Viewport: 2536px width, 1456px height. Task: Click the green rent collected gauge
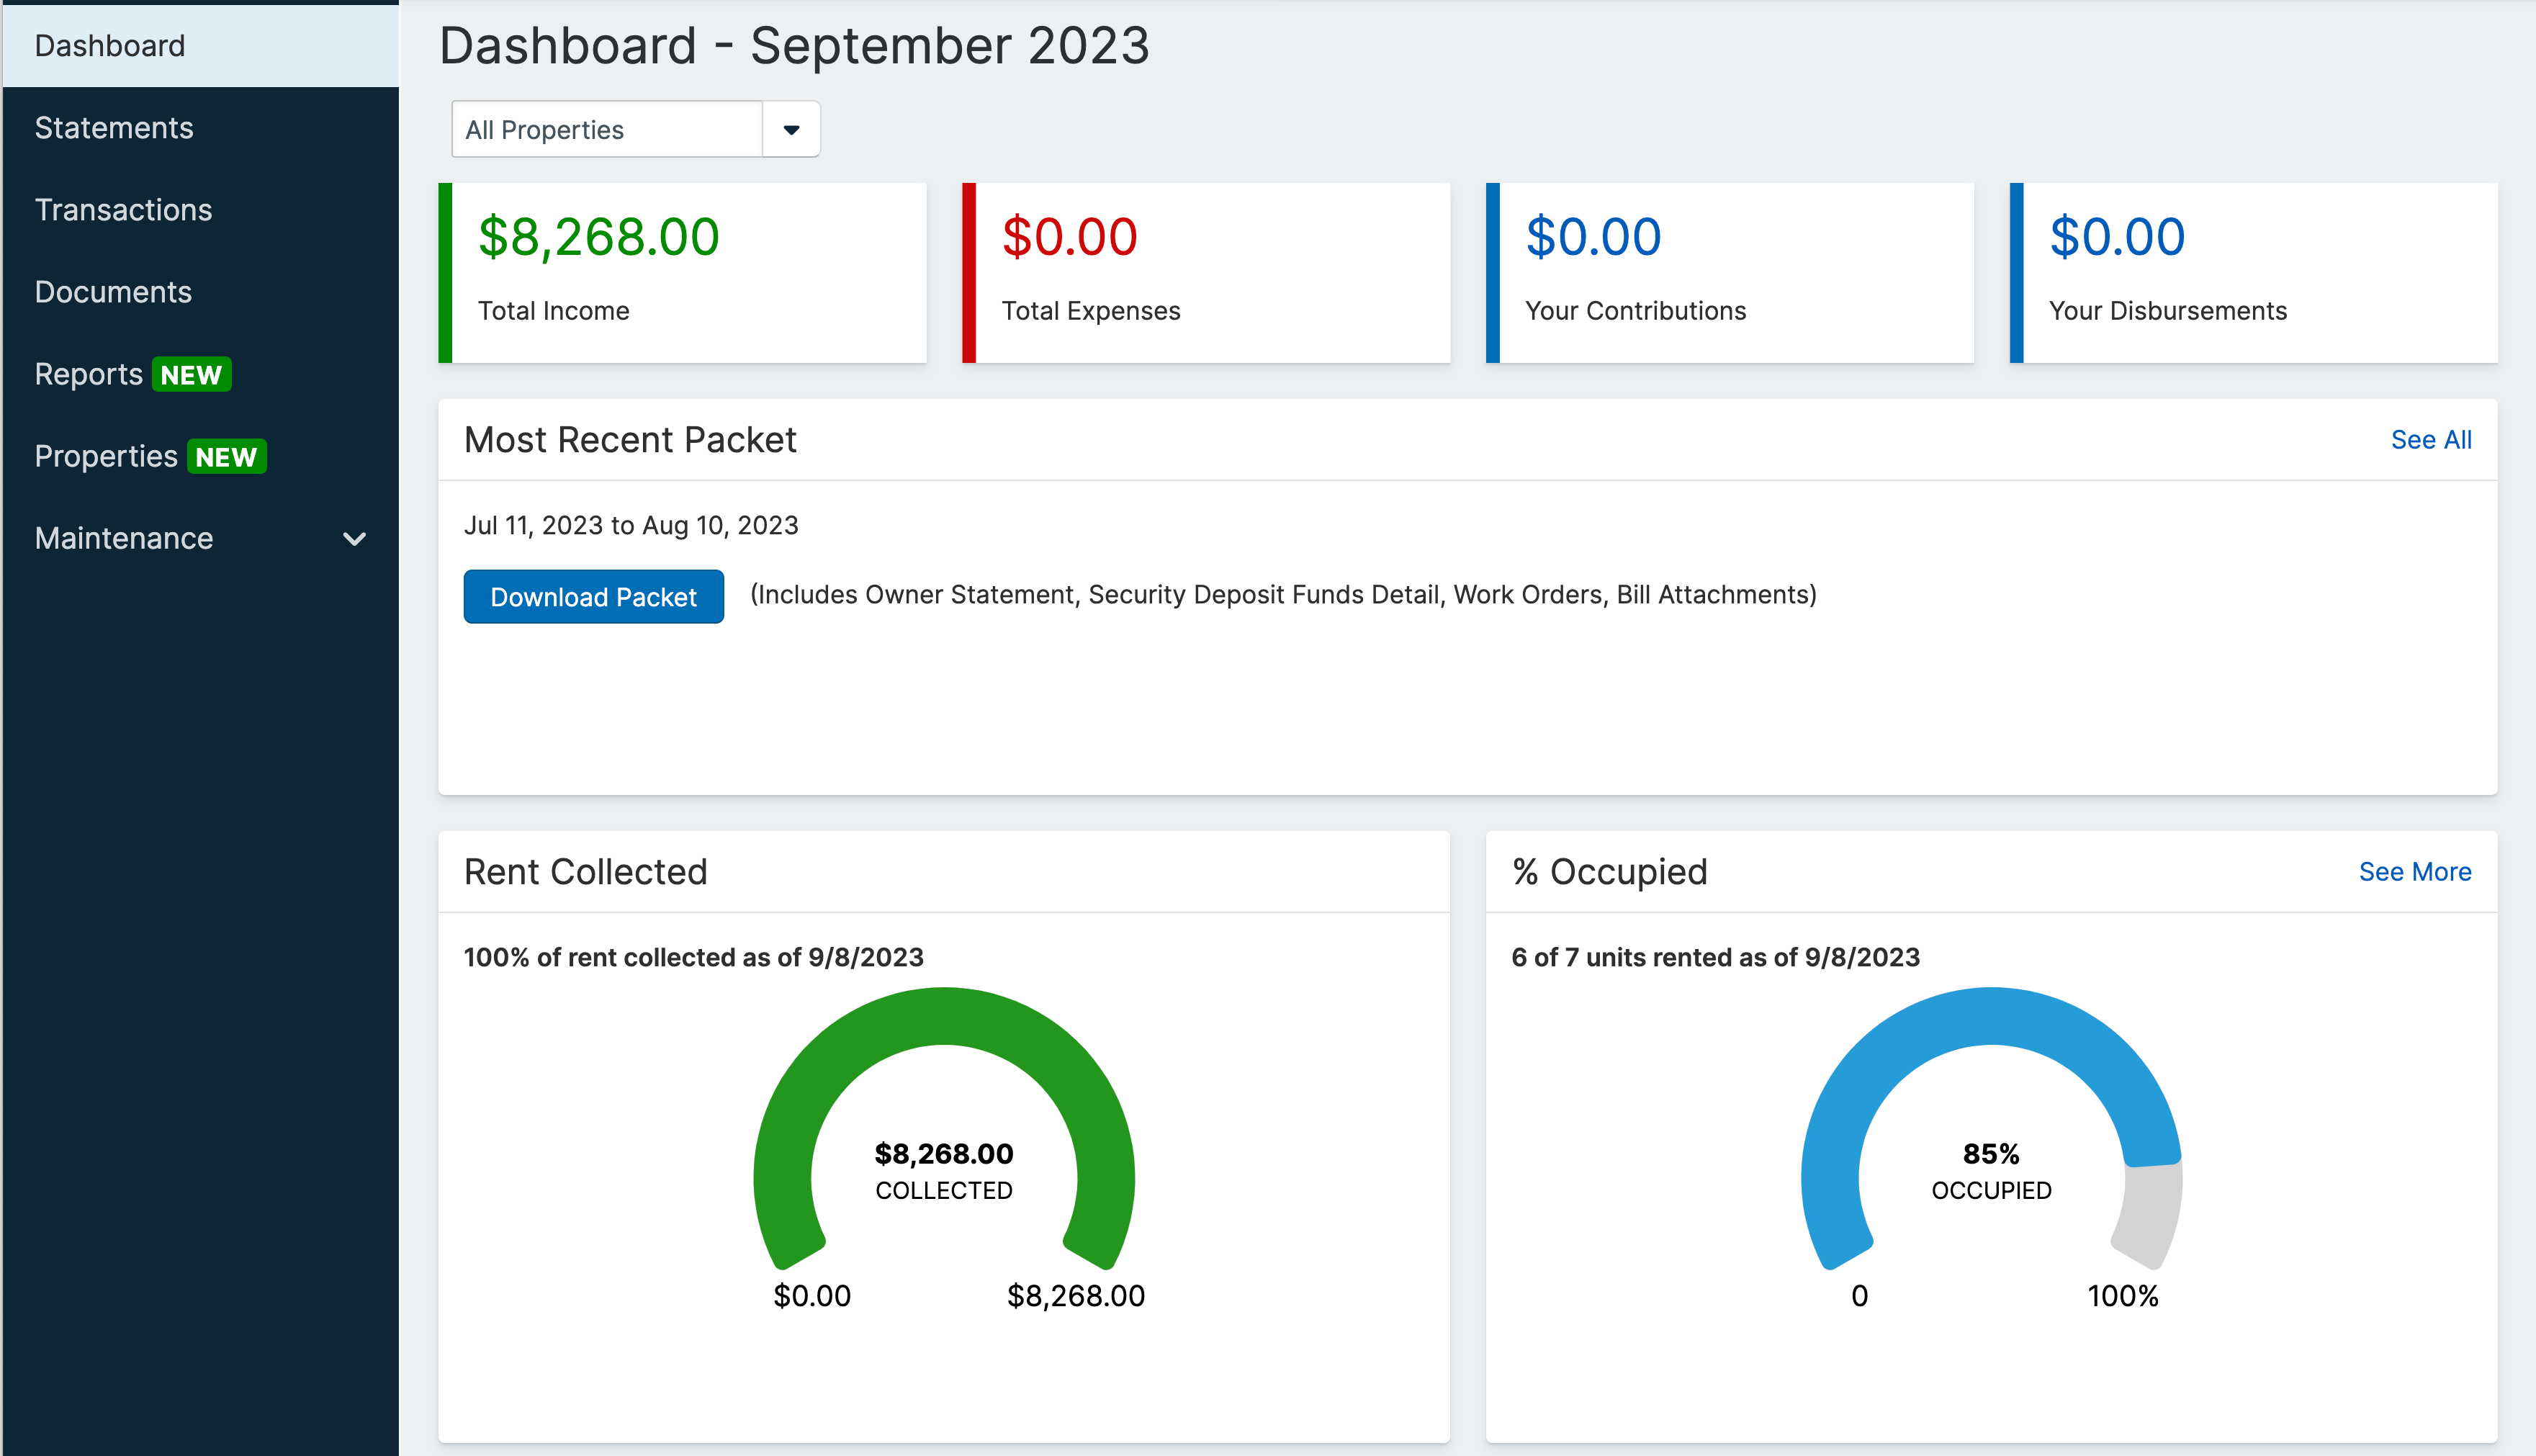[x=943, y=1016]
